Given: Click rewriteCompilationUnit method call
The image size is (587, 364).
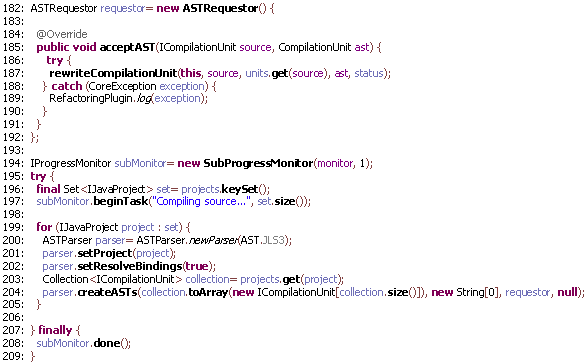Looking at the screenshot, I should (x=113, y=73).
